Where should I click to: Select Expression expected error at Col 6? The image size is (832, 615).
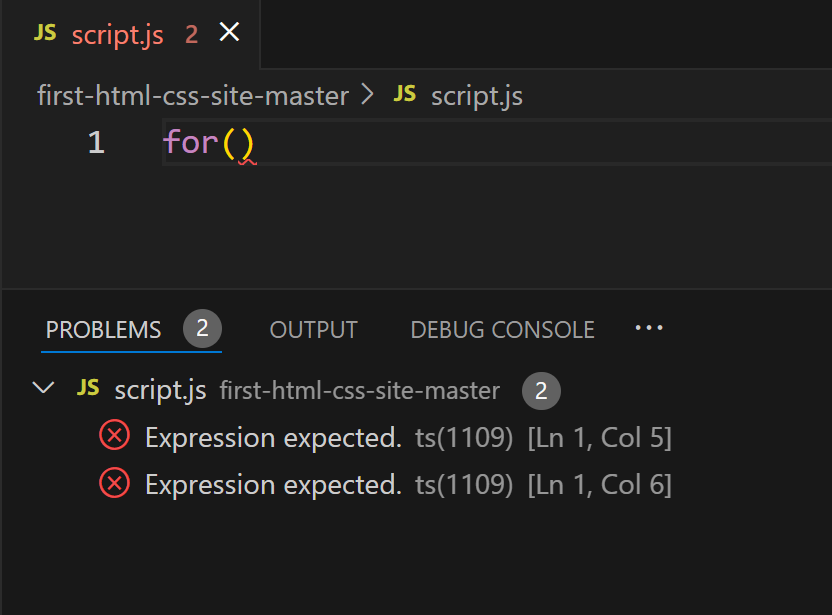click(x=415, y=484)
